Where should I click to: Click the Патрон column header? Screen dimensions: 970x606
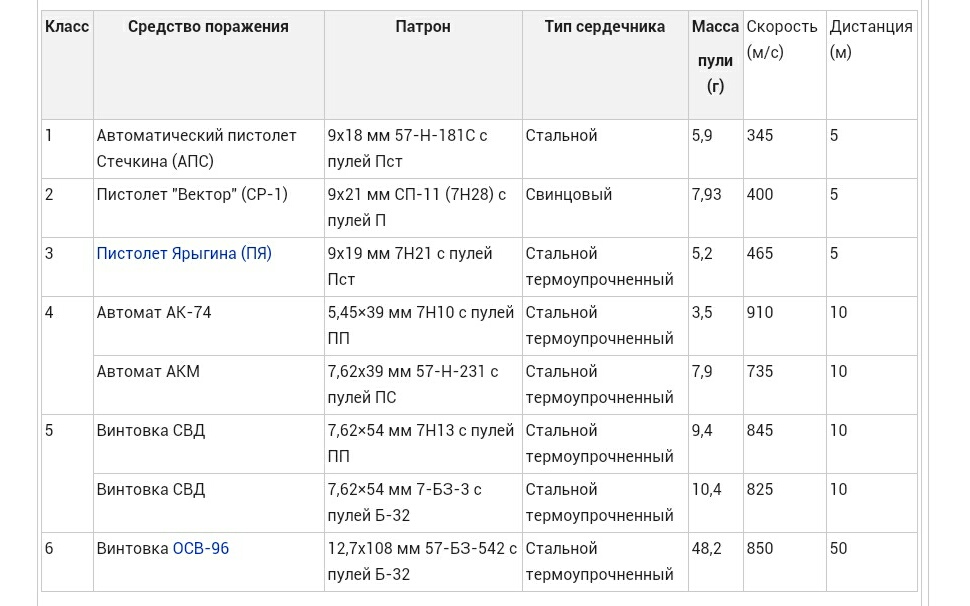click(x=423, y=27)
